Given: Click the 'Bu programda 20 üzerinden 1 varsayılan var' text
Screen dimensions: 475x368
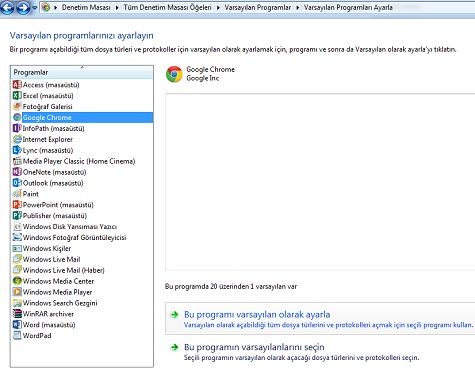Looking at the screenshot, I should click(x=231, y=286).
